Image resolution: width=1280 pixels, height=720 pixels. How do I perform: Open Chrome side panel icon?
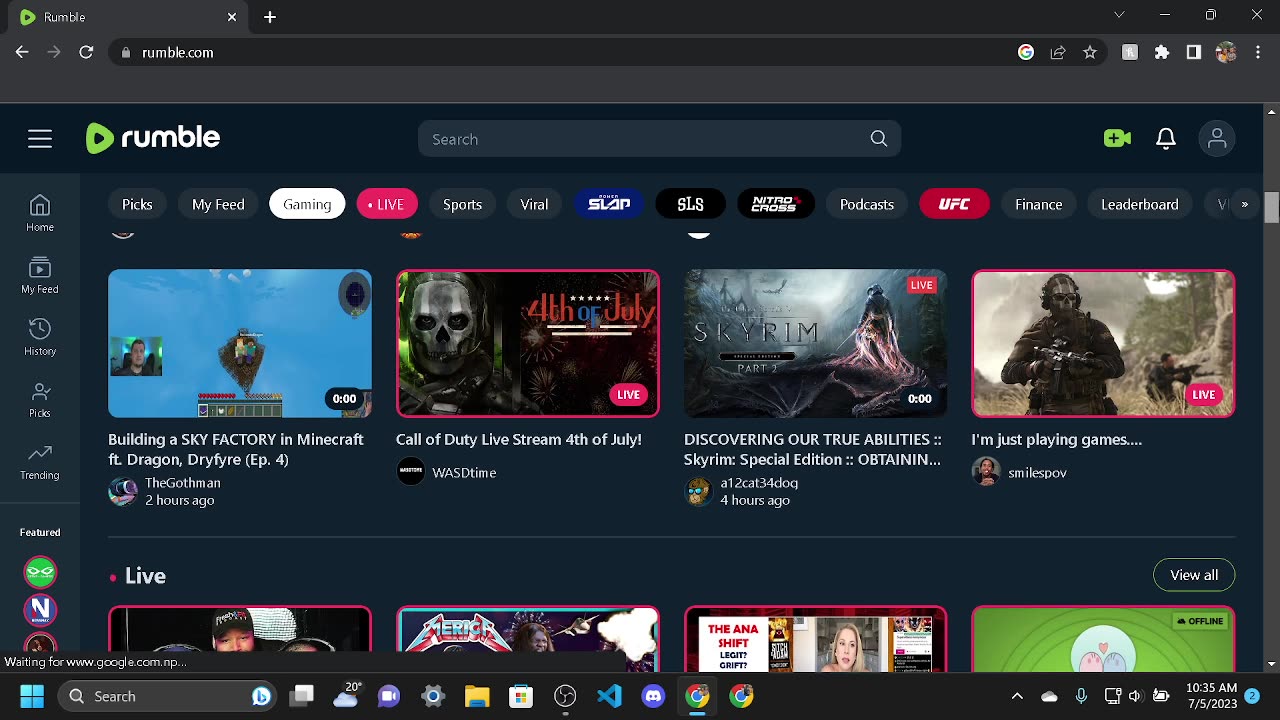1194,52
